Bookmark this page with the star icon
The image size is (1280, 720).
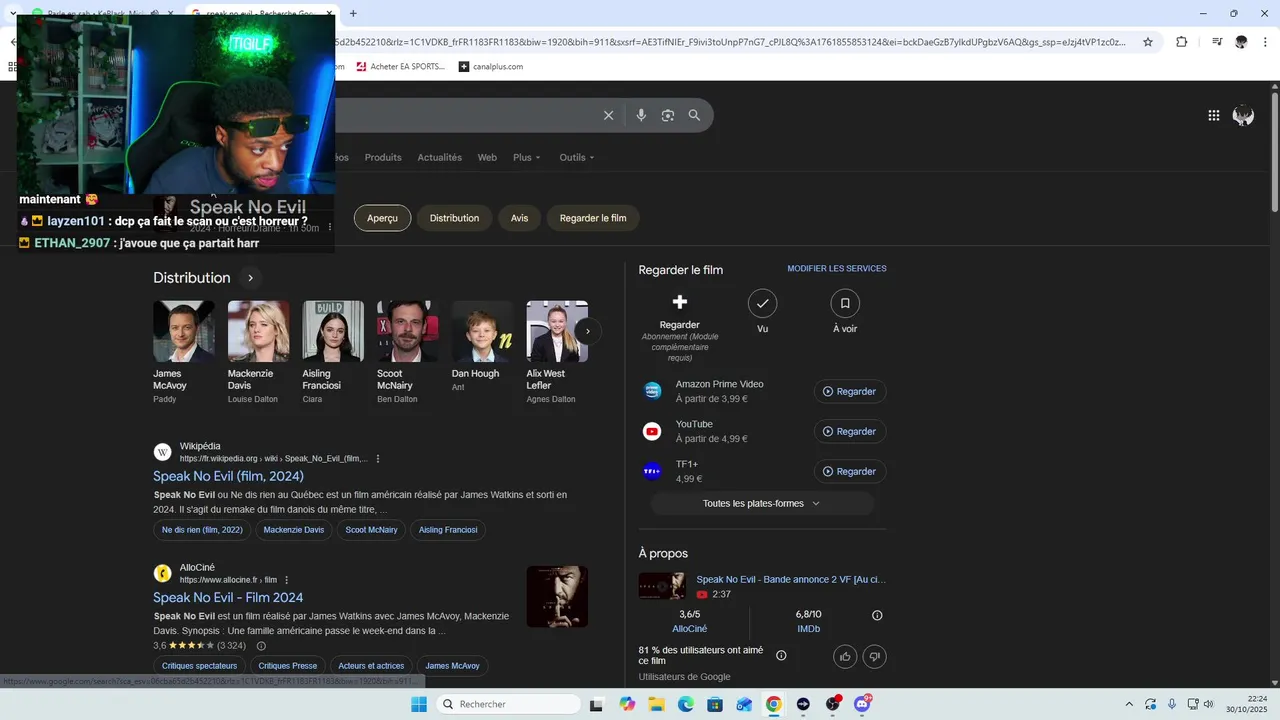1148,42
